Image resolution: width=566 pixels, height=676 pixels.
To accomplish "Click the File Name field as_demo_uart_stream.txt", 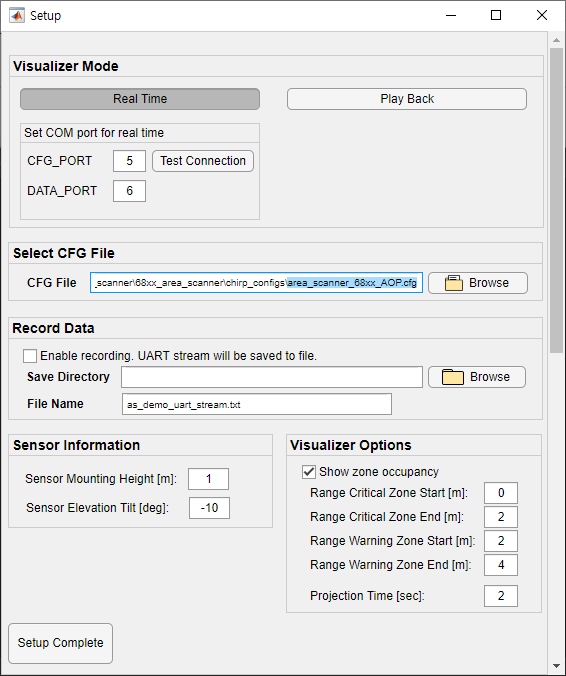I will [x=256, y=404].
